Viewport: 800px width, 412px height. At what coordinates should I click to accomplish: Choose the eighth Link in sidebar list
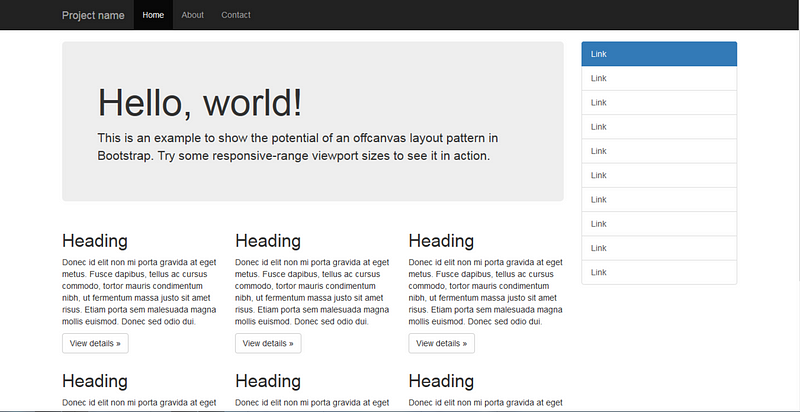coord(658,224)
